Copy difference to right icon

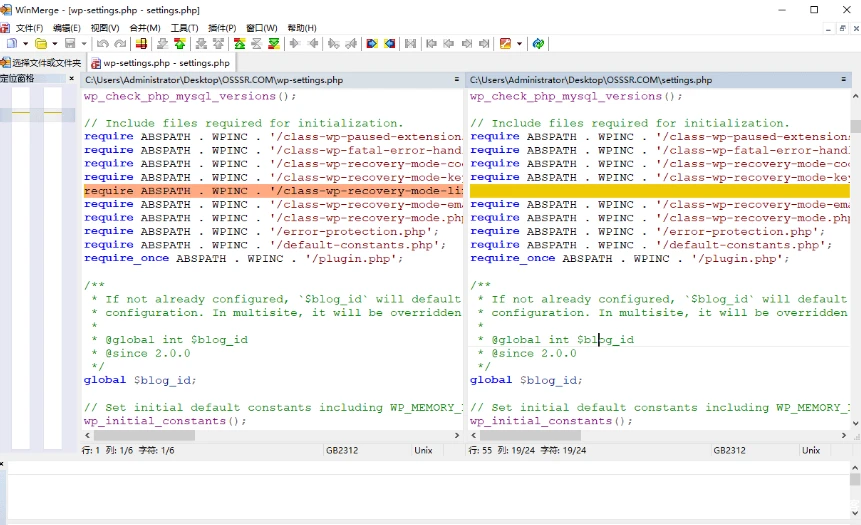click(x=295, y=43)
